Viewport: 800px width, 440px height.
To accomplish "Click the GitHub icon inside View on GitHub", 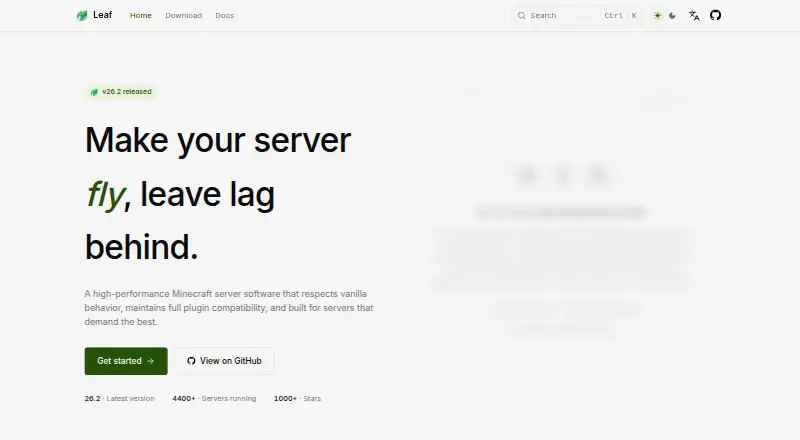I will [191, 361].
